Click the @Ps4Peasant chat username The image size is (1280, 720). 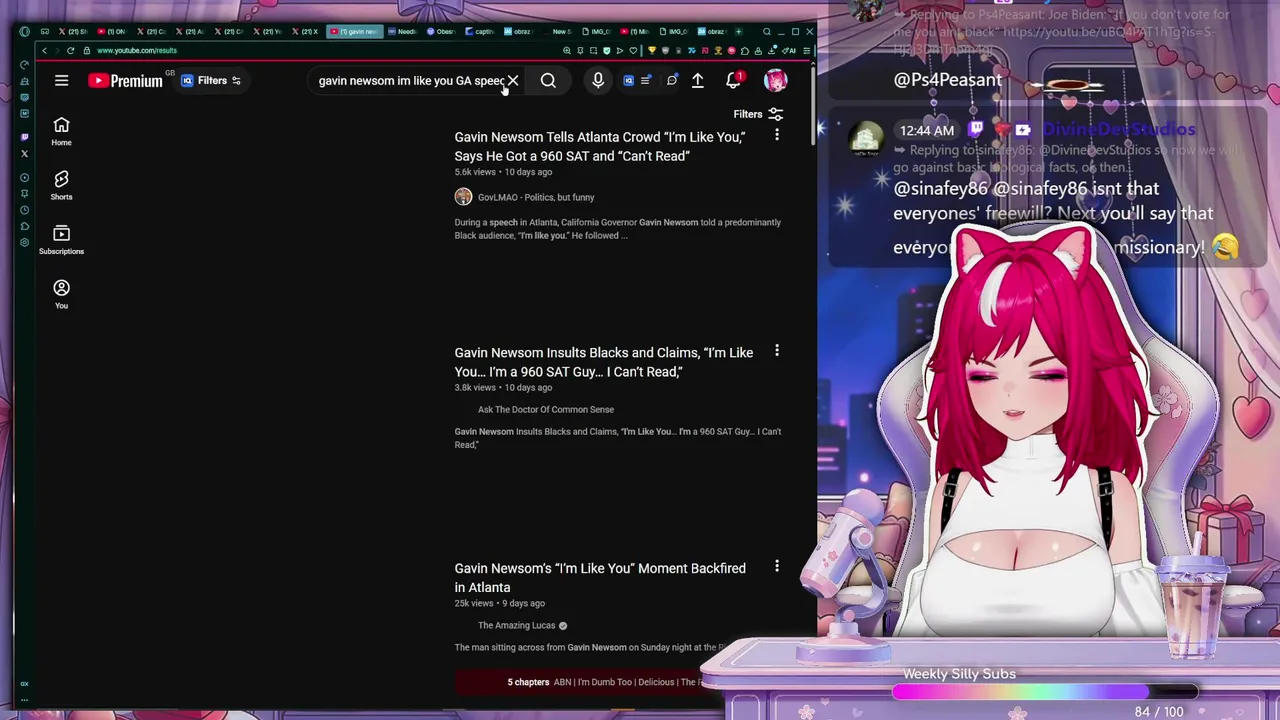[x=947, y=80]
